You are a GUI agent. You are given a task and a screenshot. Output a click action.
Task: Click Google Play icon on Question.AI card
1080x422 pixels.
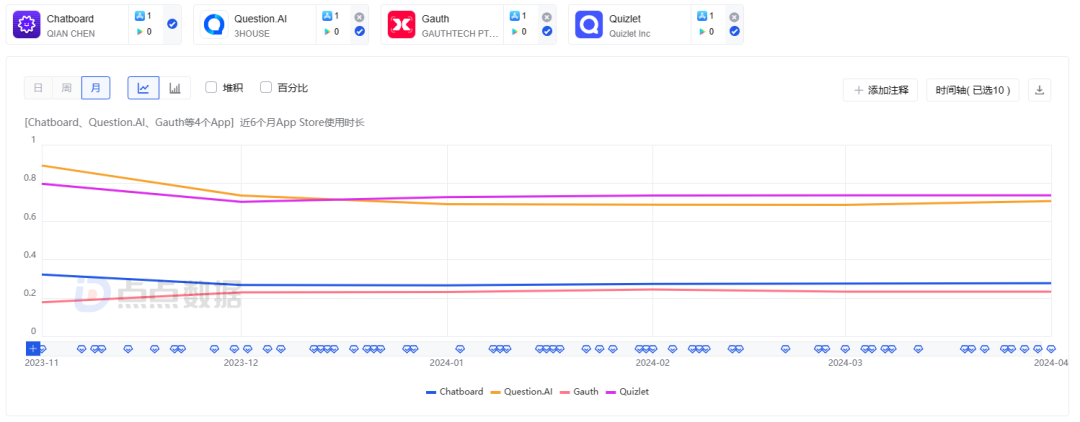(327, 32)
